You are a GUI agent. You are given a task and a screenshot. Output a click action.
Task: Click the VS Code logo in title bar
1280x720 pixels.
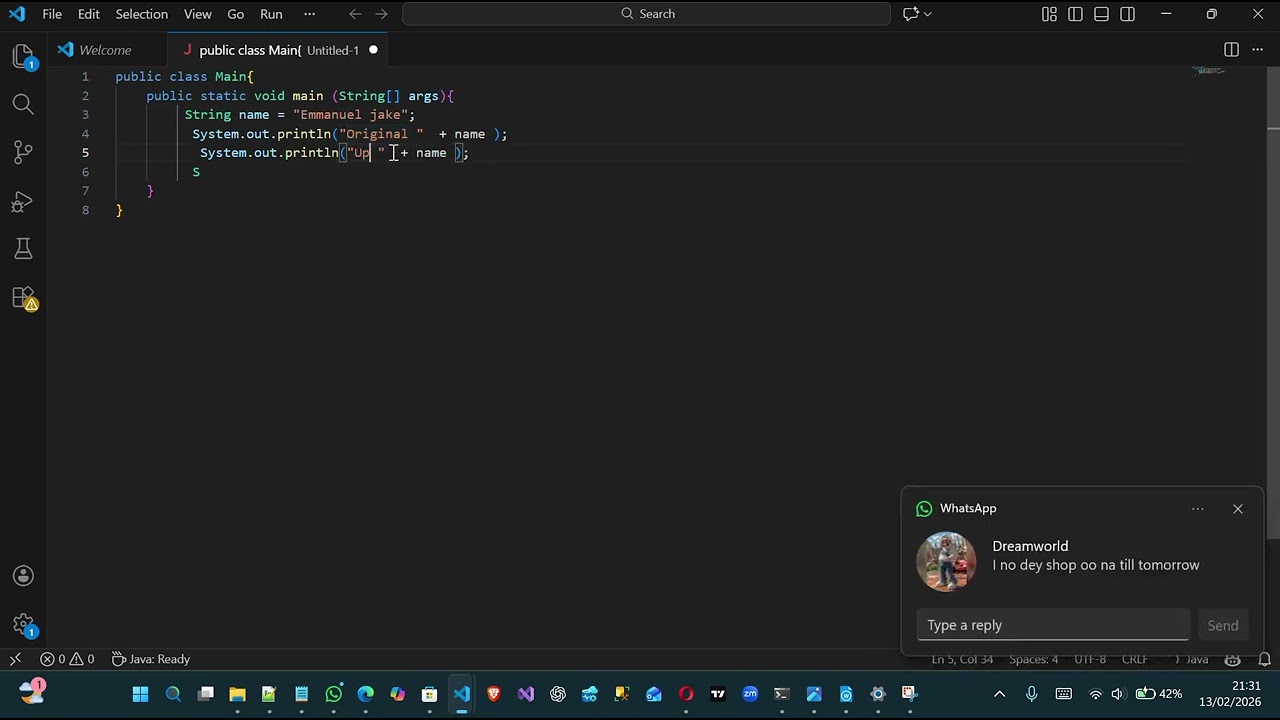(x=17, y=14)
